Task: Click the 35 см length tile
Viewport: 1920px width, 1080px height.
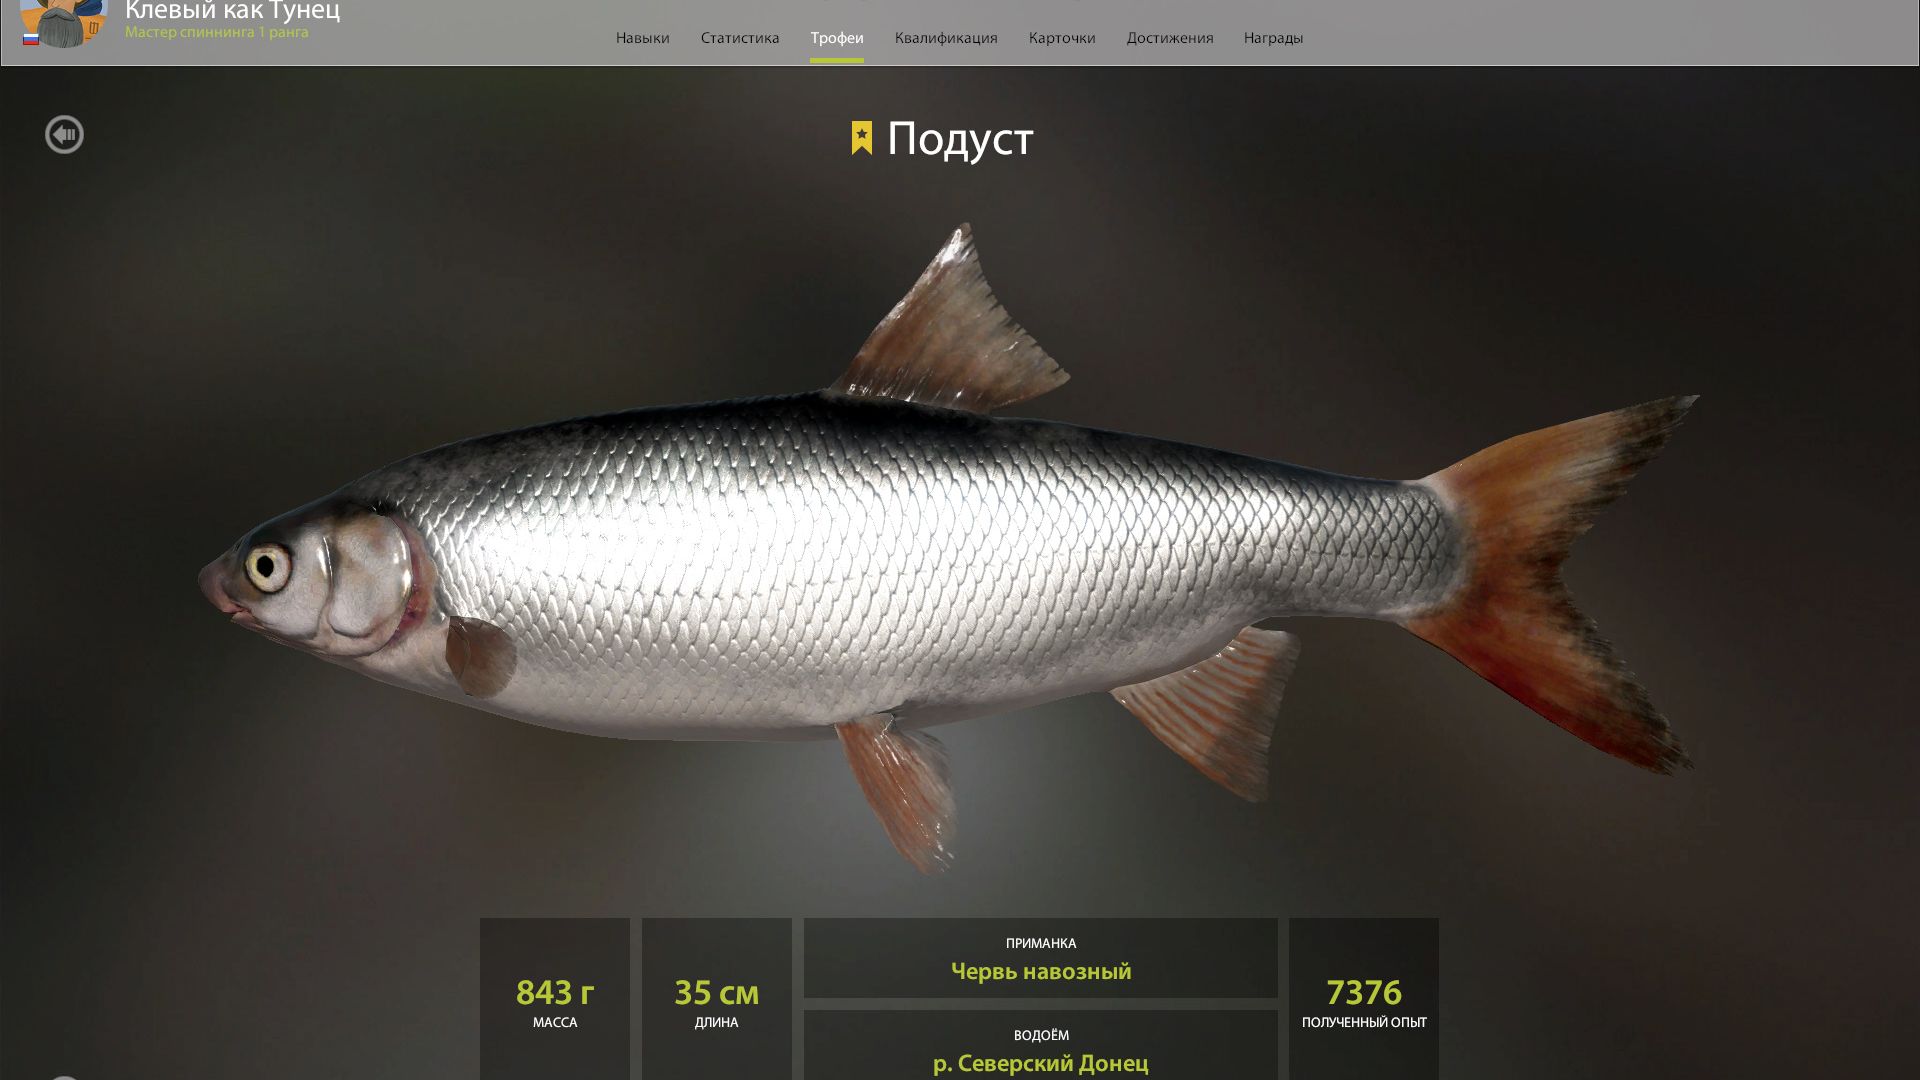Action: (717, 999)
